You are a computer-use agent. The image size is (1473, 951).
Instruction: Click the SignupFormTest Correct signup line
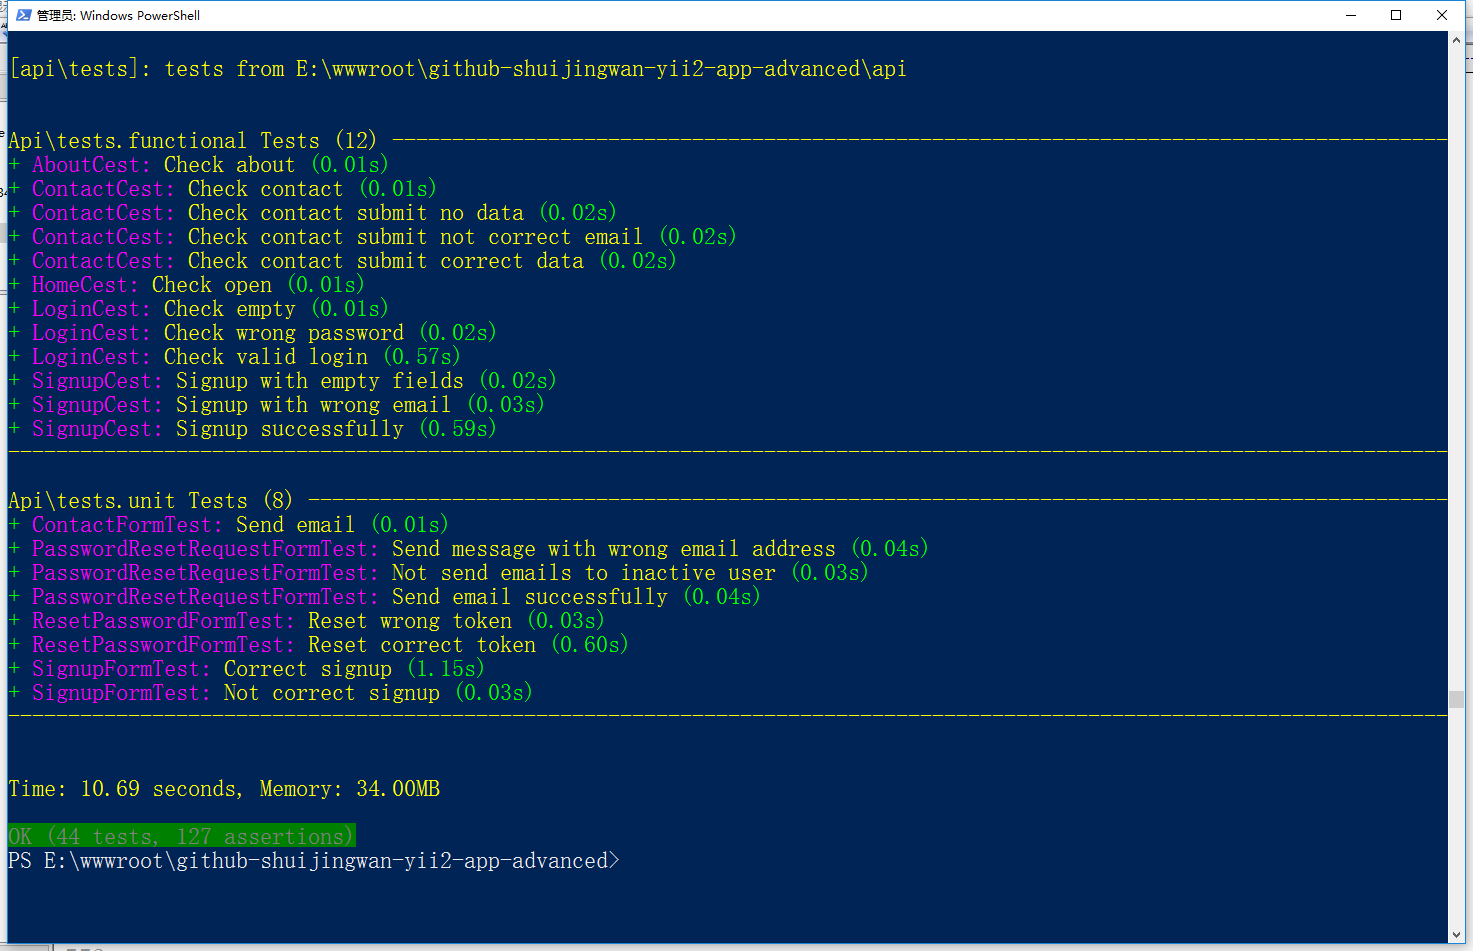tap(258, 669)
